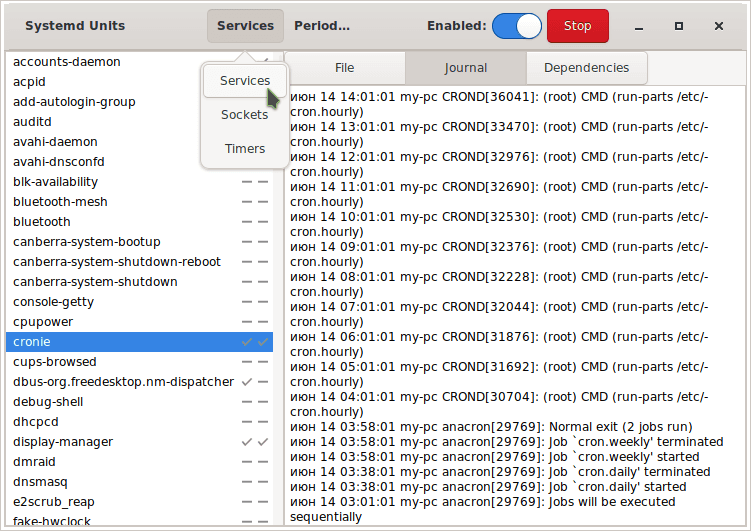The width and height of the screenshot is (751, 531).
Task: Minimize the Systemd Units window
Action: pyautogui.click(x=638, y=26)
